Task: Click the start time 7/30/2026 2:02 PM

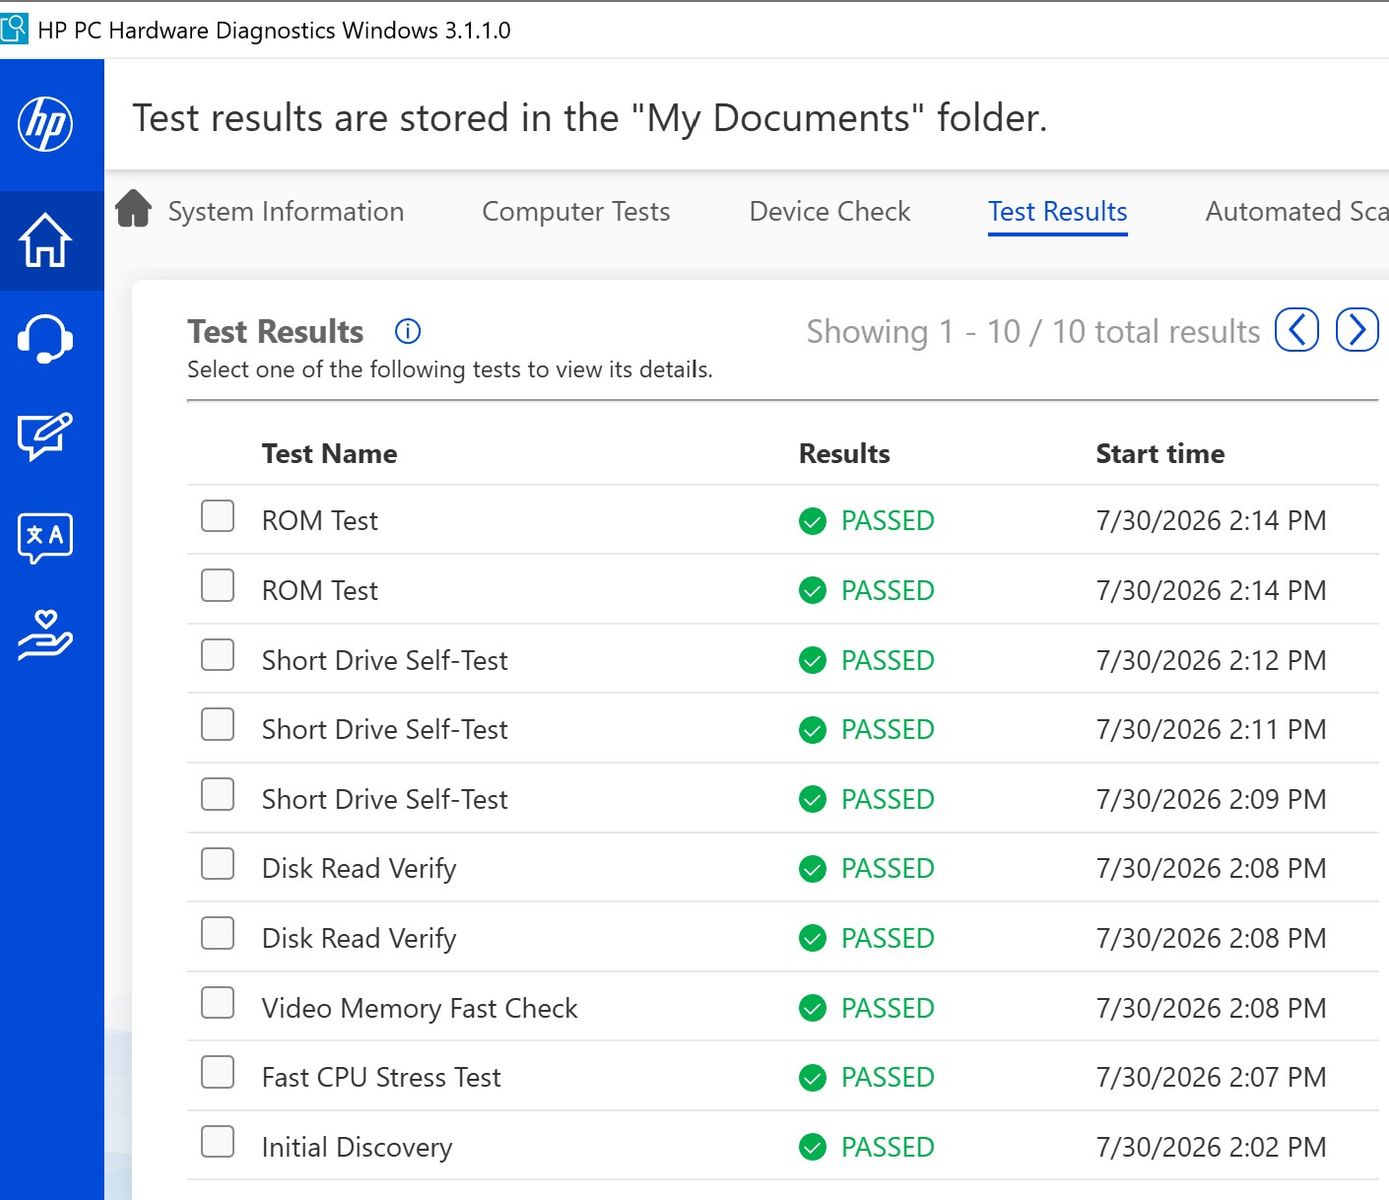Action: pos(1211,1147)
